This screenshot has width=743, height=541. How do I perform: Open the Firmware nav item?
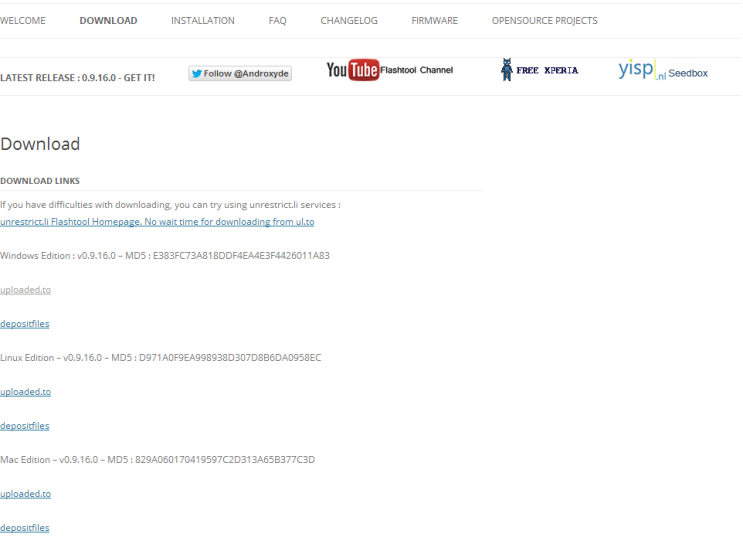[435, 21]
